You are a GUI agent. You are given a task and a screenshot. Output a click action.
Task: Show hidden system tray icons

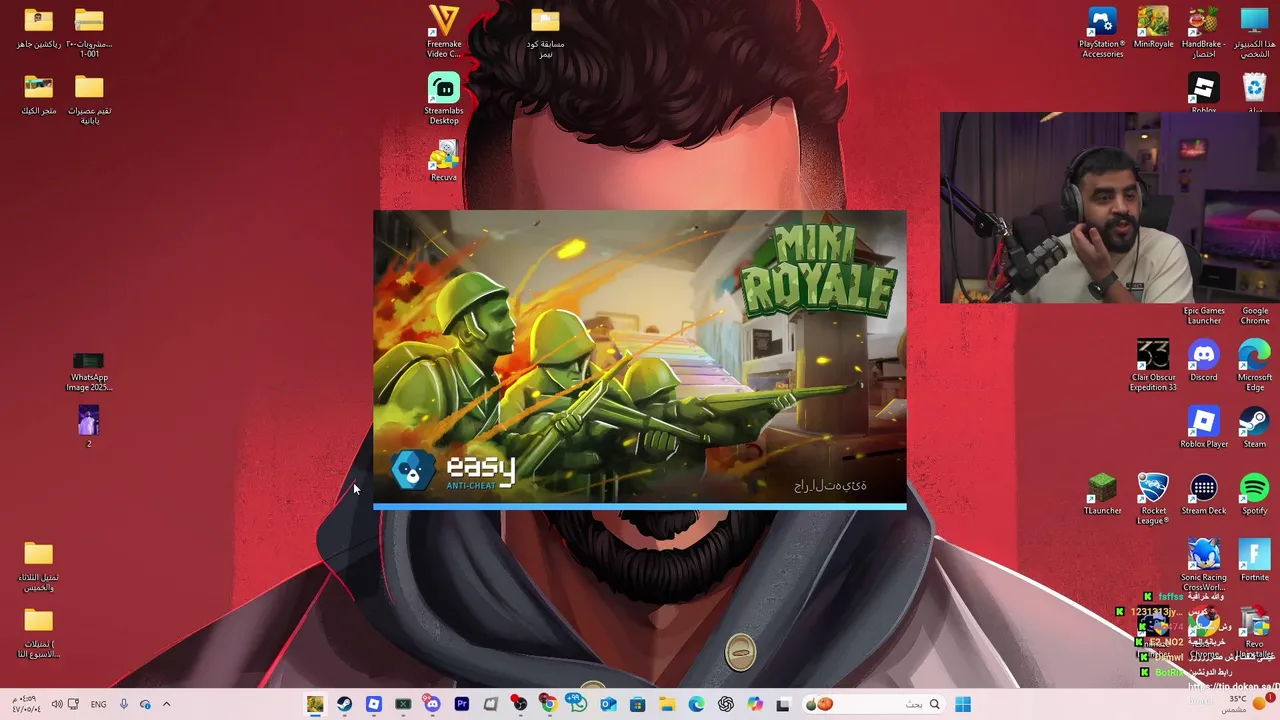[166, 704]
